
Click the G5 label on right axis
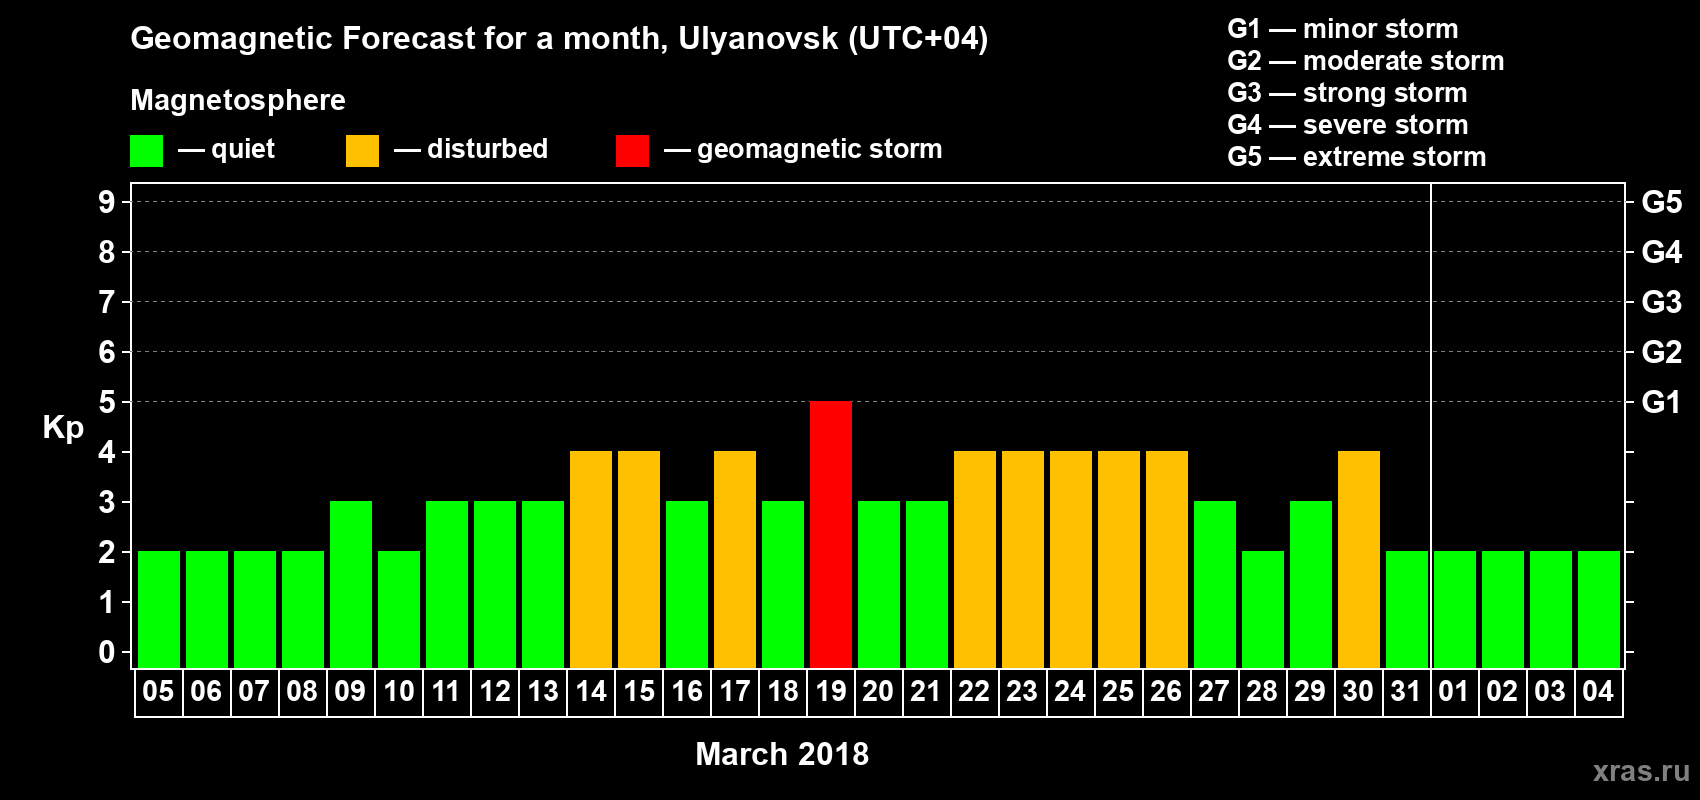1661,202
